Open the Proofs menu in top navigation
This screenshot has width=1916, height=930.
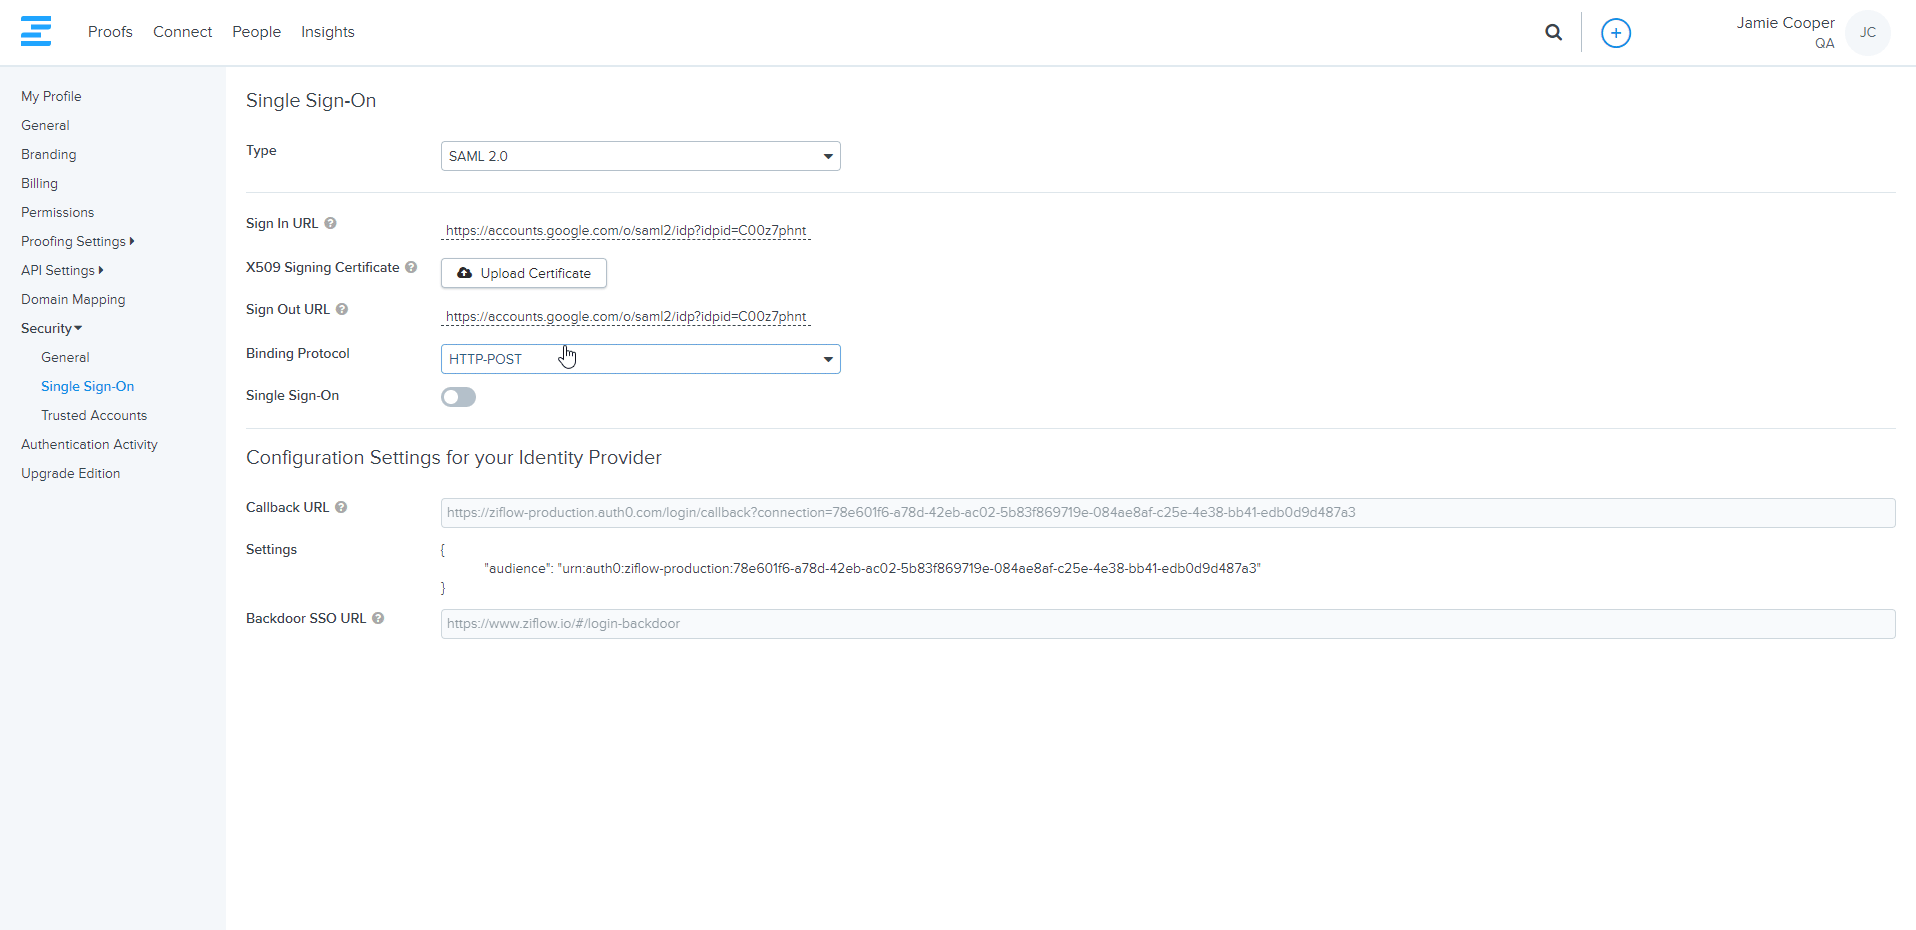point(110,32)
